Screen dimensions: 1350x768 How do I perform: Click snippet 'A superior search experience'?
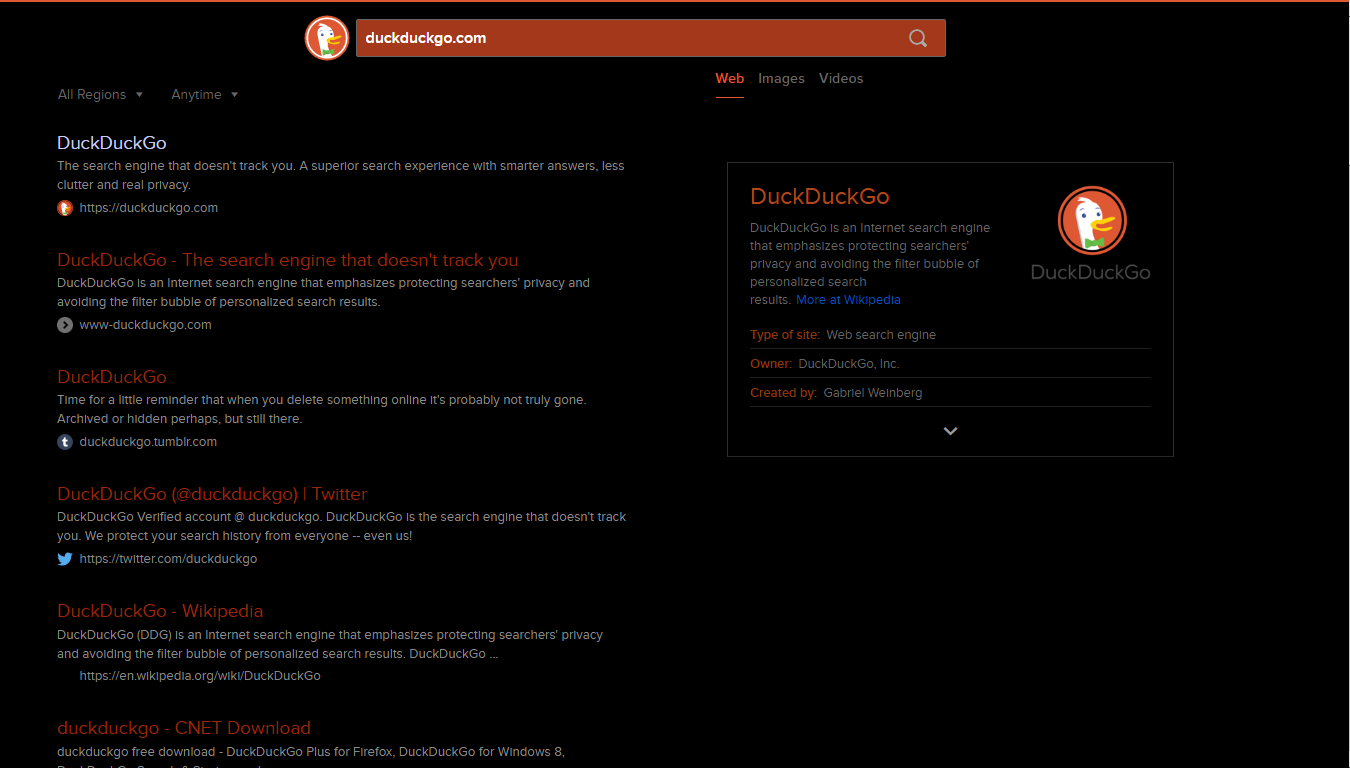340,175
